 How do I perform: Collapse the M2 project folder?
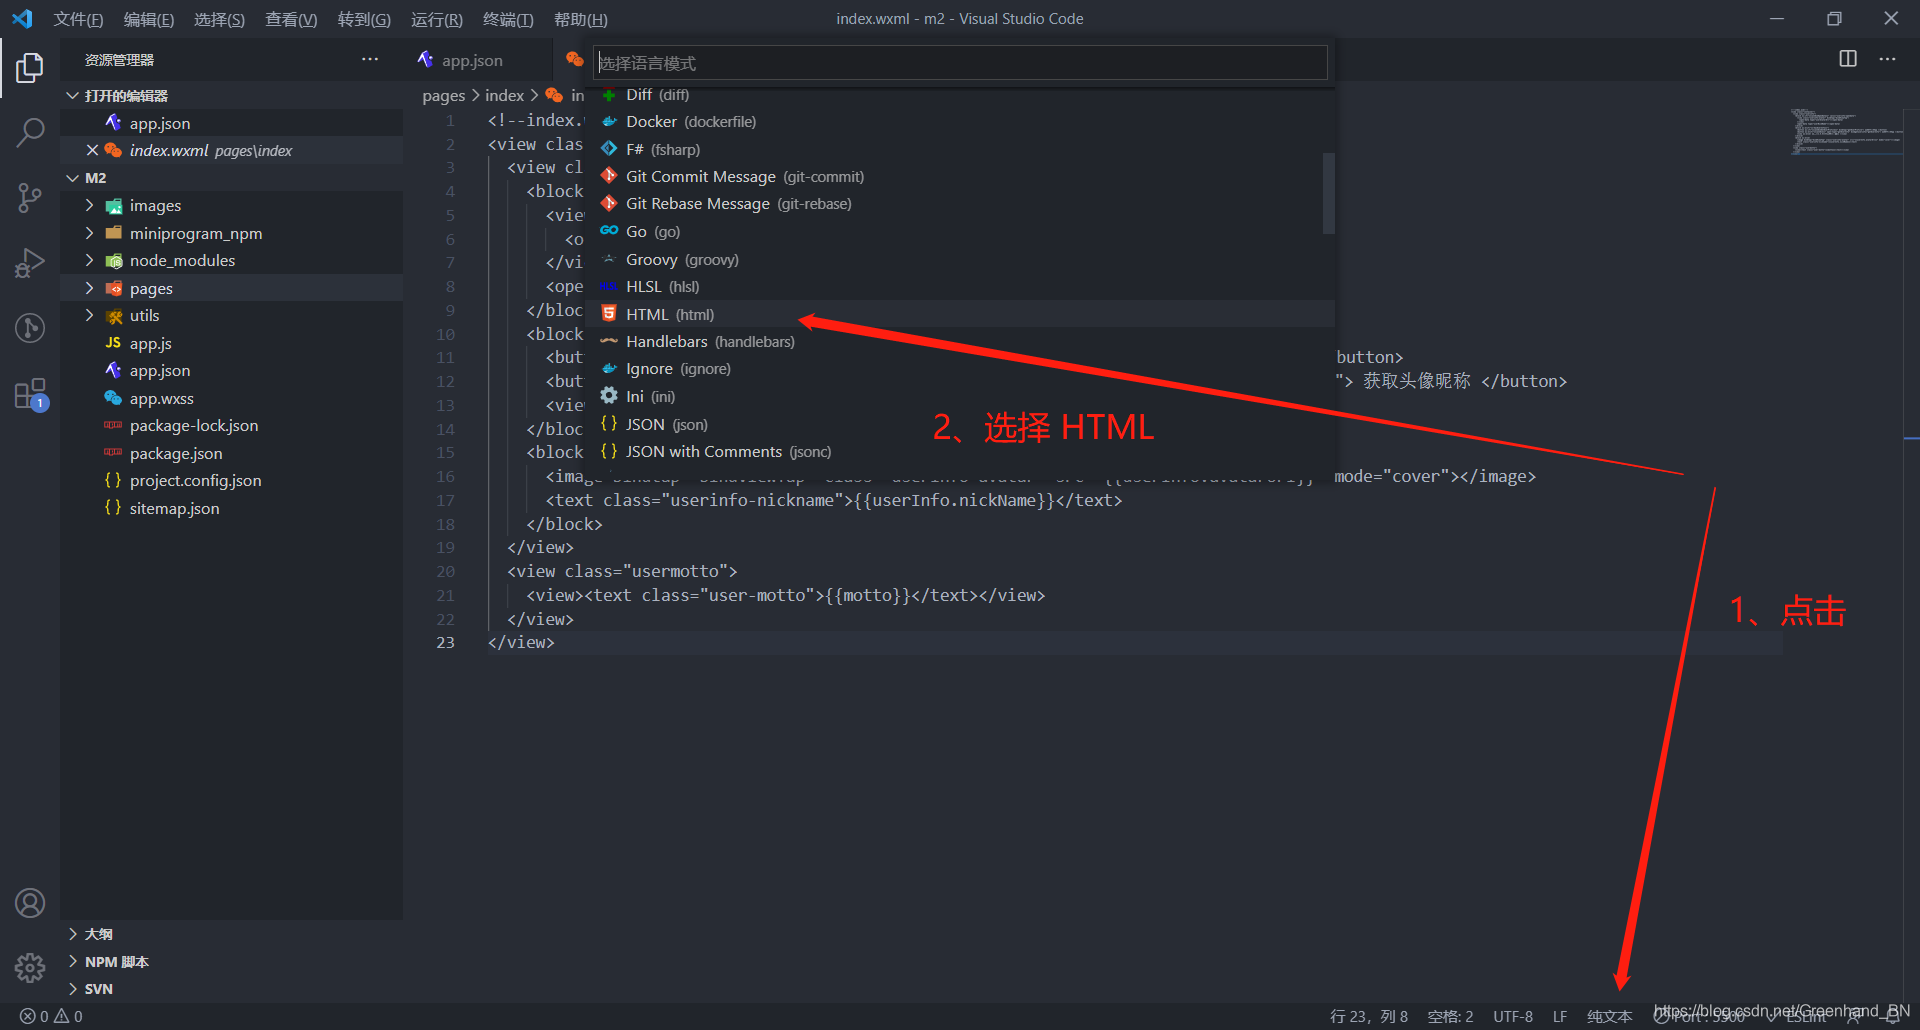click(73, 178)
